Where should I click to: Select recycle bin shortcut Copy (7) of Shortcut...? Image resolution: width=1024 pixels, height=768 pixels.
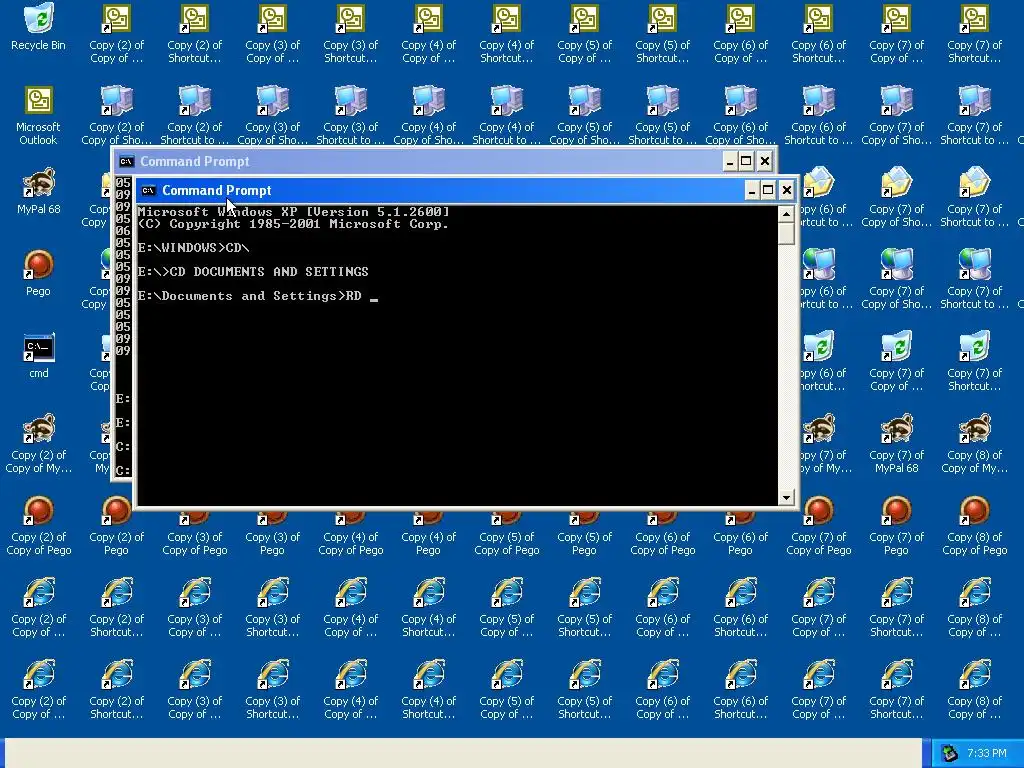[974, 362]
